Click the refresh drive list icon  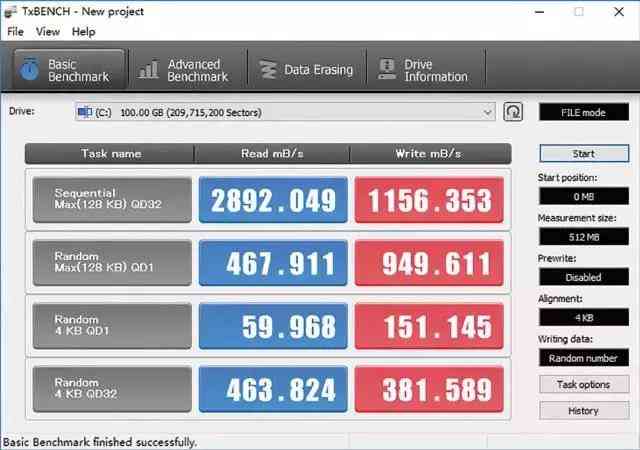coord(513,112)
